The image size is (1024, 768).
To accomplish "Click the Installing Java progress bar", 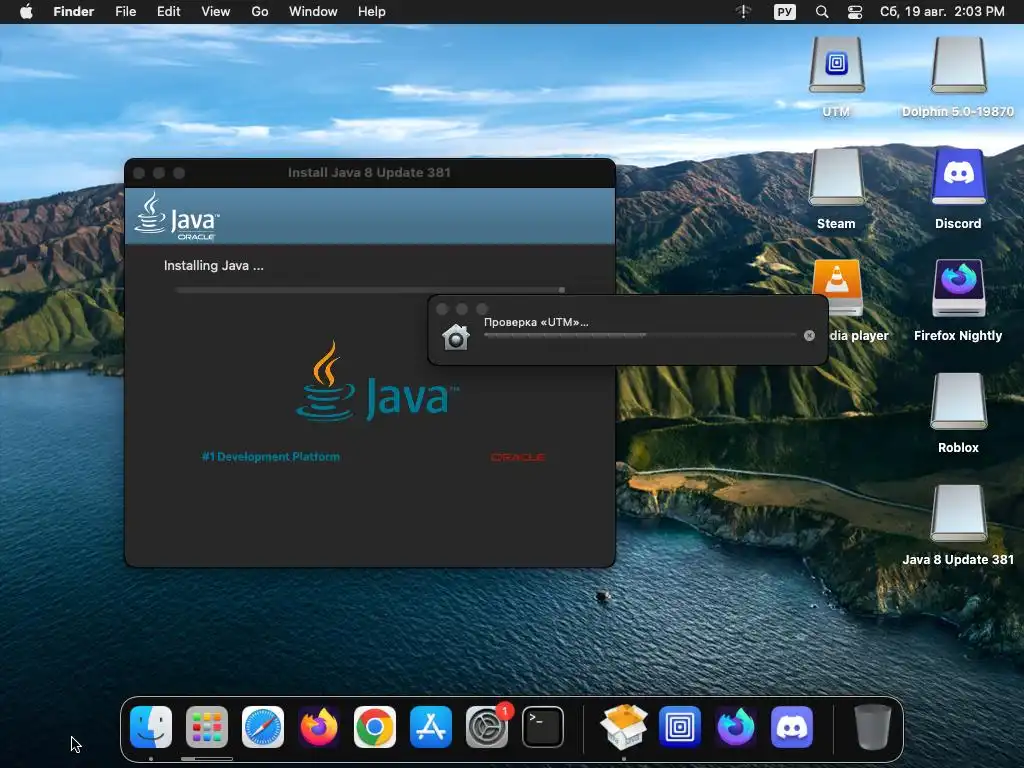I will 370,290.
